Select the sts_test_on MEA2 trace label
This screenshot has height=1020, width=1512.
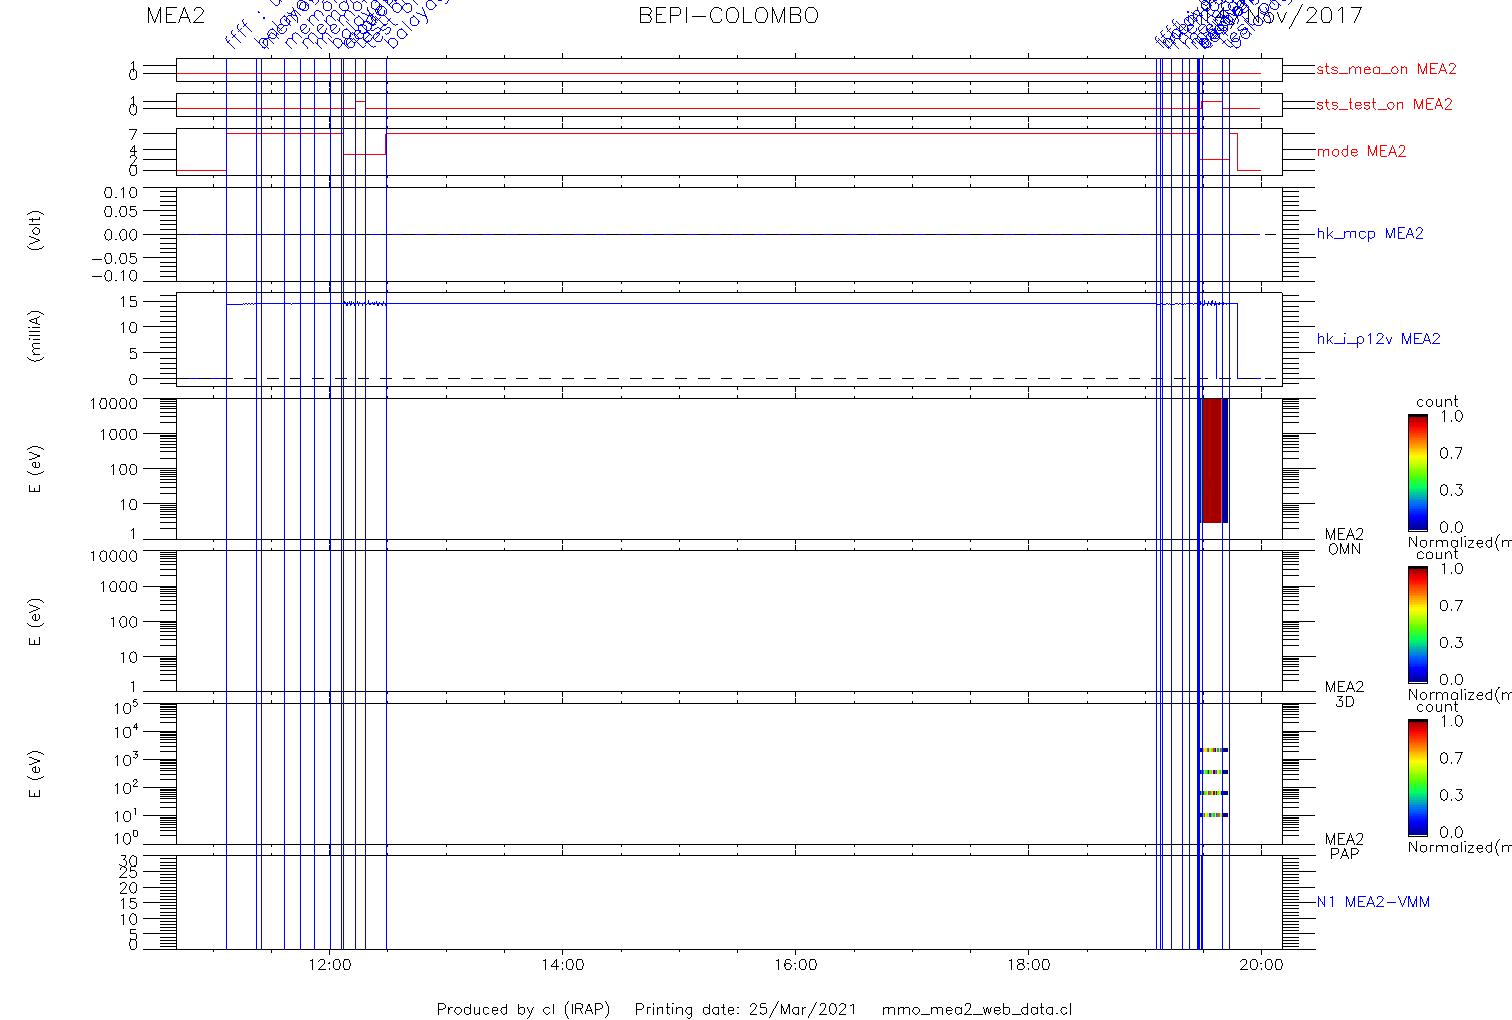[1384, 104]
